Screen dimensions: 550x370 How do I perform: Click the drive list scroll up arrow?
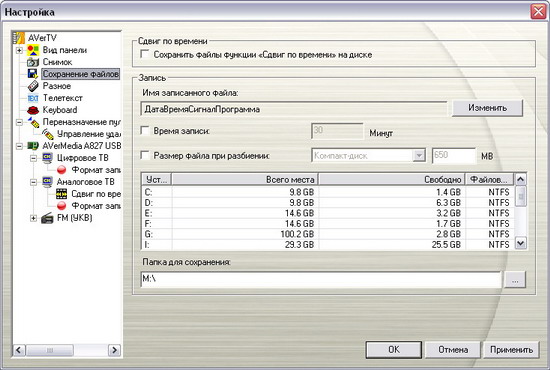(x=521, y=179)
